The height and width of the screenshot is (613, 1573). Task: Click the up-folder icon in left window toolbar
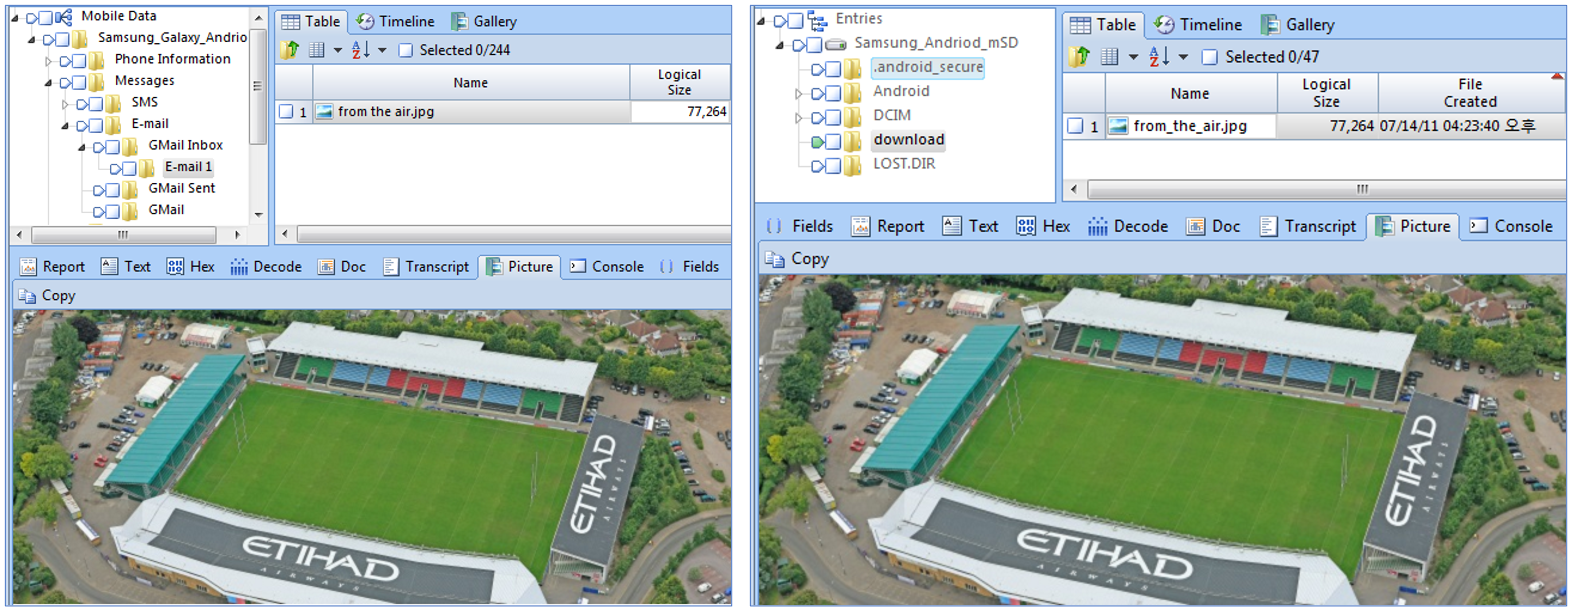click(290, 50)
